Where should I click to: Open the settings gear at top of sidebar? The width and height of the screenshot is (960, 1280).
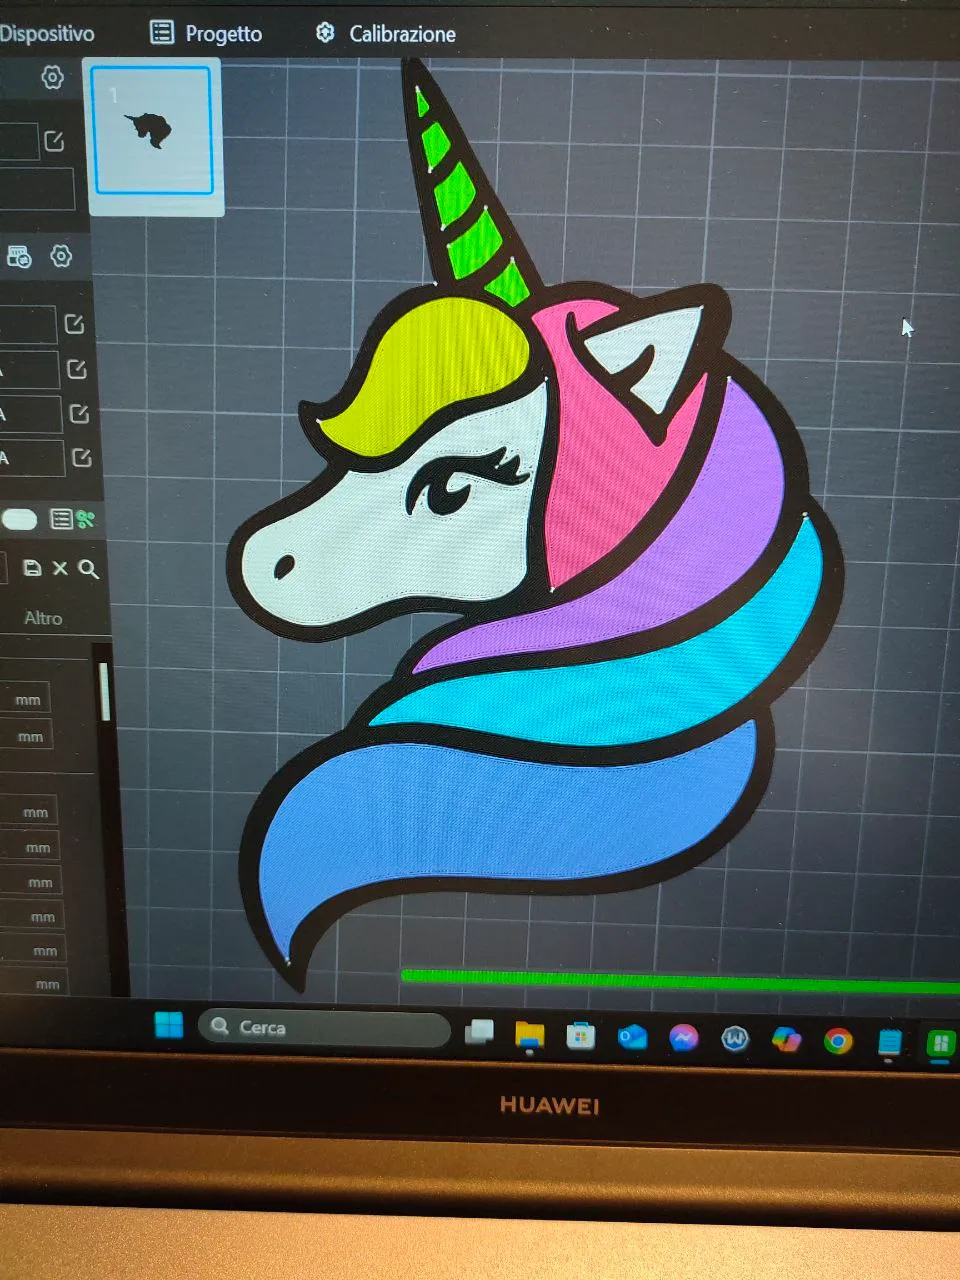(53, 77)
